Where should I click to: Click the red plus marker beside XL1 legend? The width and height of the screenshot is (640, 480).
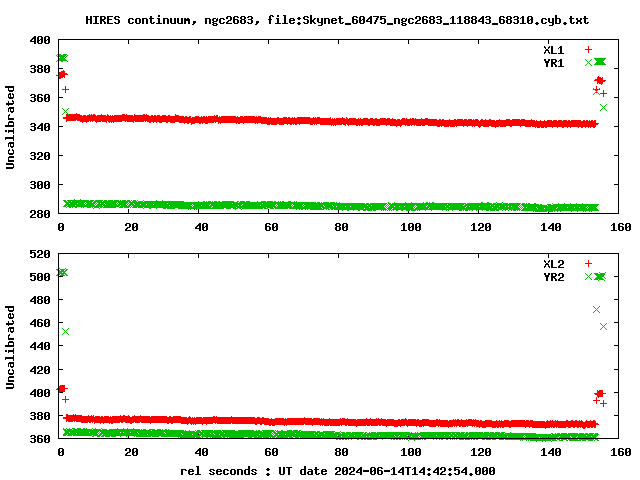pyautogui.click(x=588, y=49)
